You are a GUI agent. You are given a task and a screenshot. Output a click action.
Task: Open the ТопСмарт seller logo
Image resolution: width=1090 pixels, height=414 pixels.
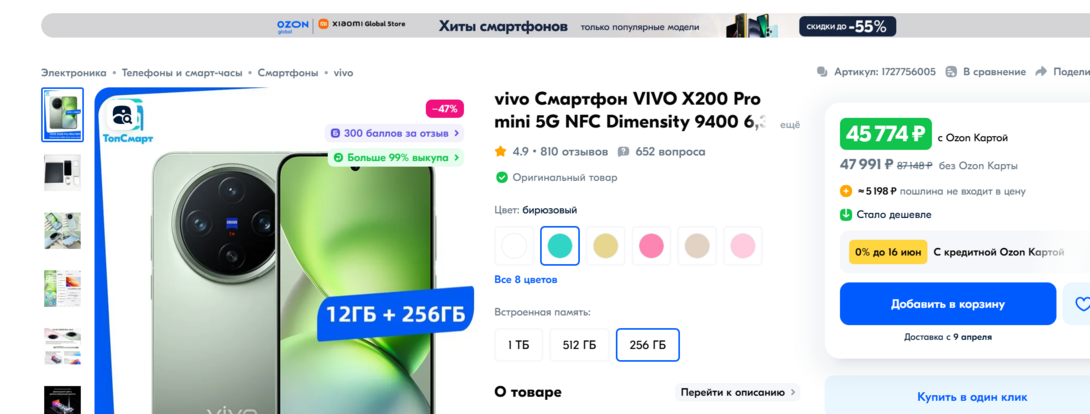(125, 121)
